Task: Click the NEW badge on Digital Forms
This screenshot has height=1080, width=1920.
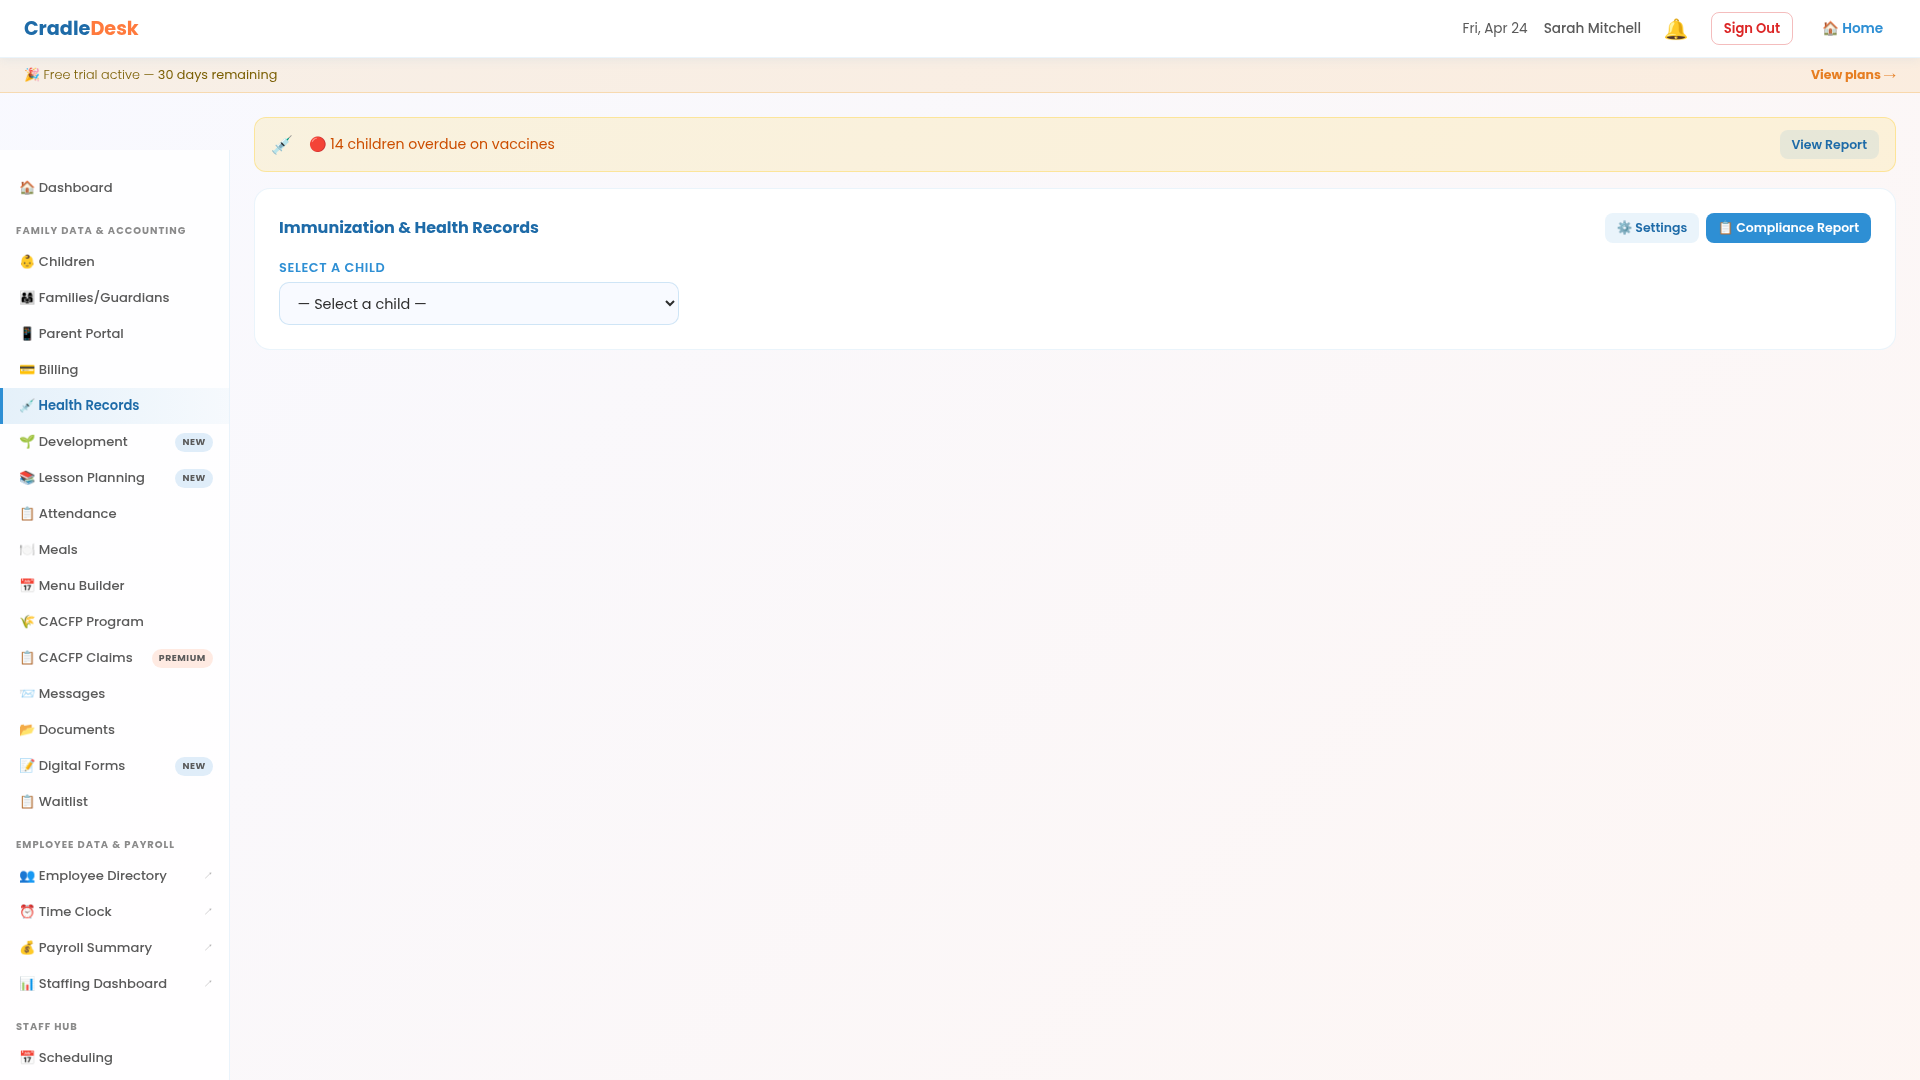Action: pos(193,766)
